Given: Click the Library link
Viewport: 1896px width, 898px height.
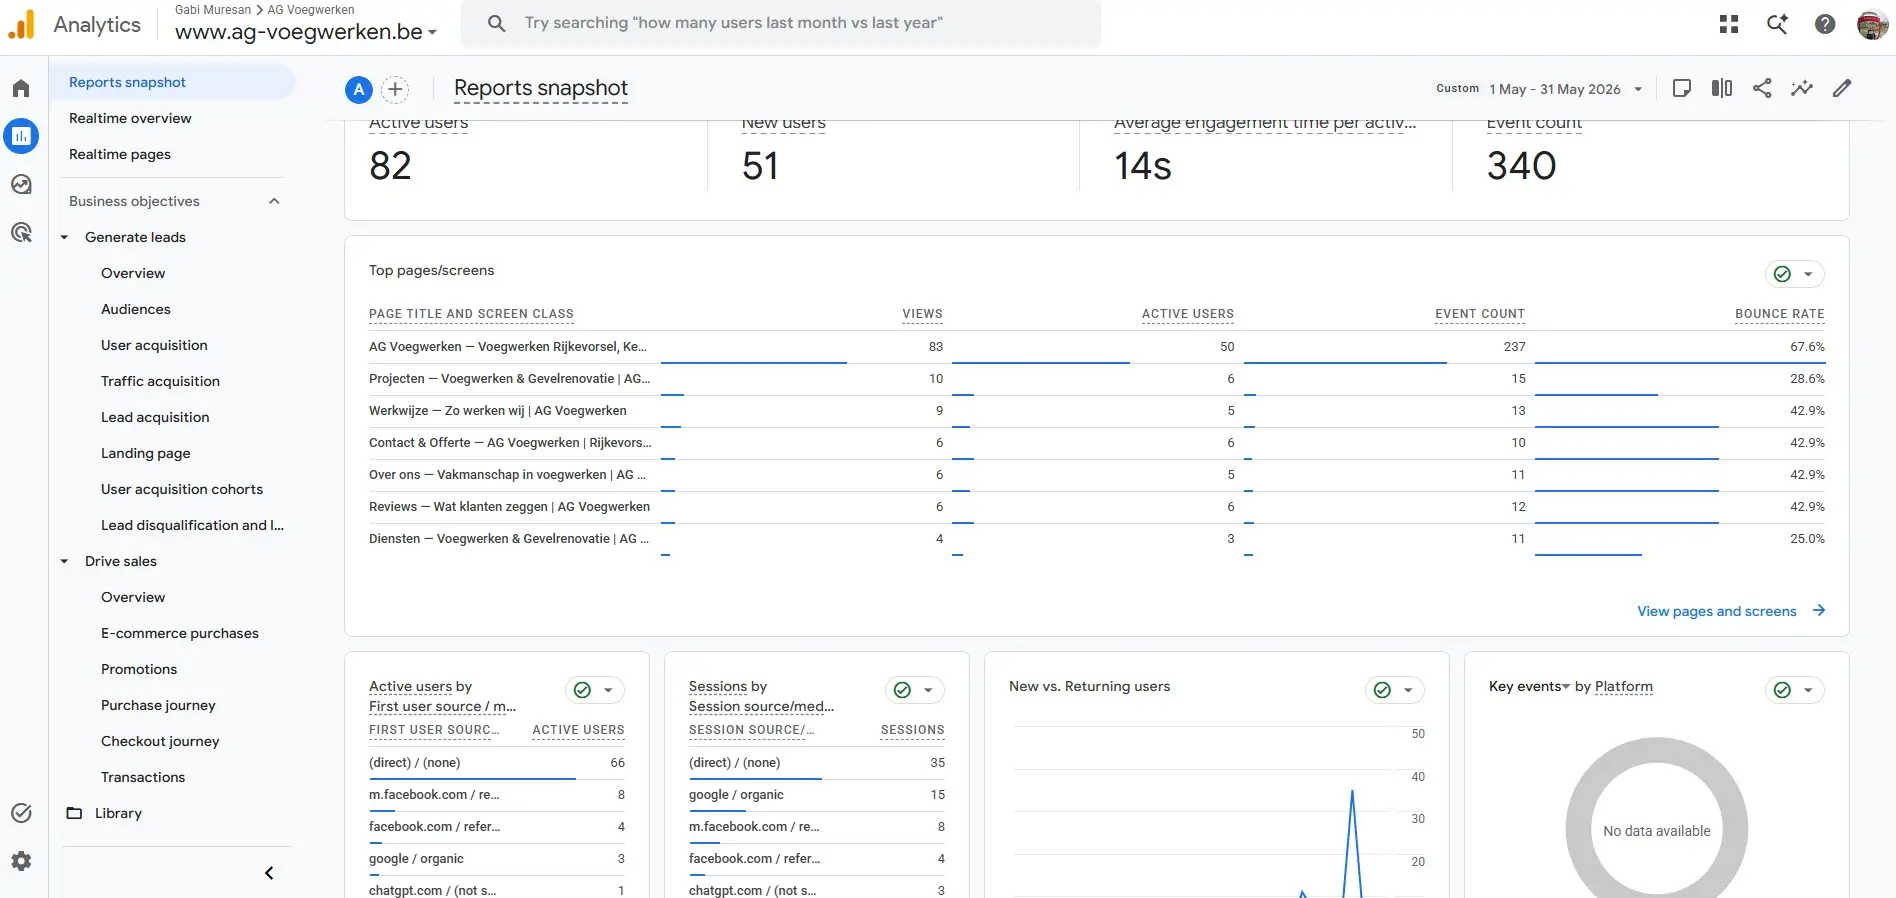Looking at the screenshot, I should pyautogui.click(x=118, y=813).
